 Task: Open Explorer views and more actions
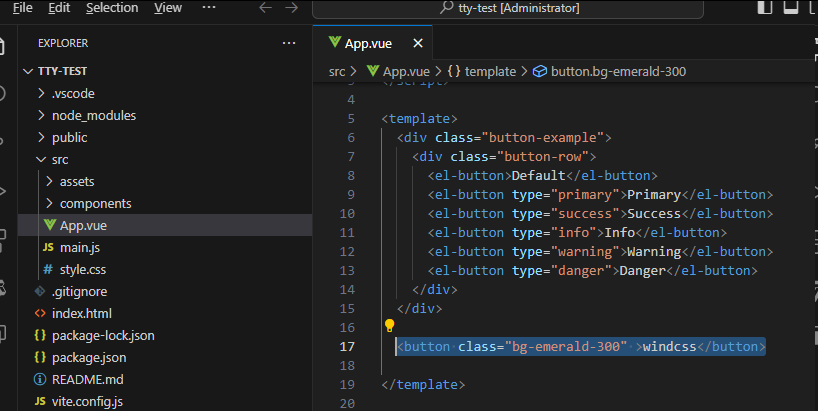[x=289, y=43]
